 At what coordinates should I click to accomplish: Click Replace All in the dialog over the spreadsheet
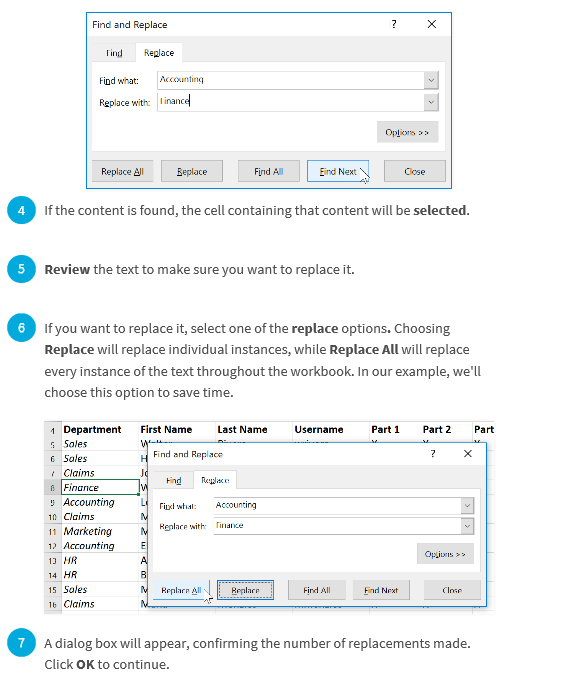pyautogui.click(x=181, y=590)
